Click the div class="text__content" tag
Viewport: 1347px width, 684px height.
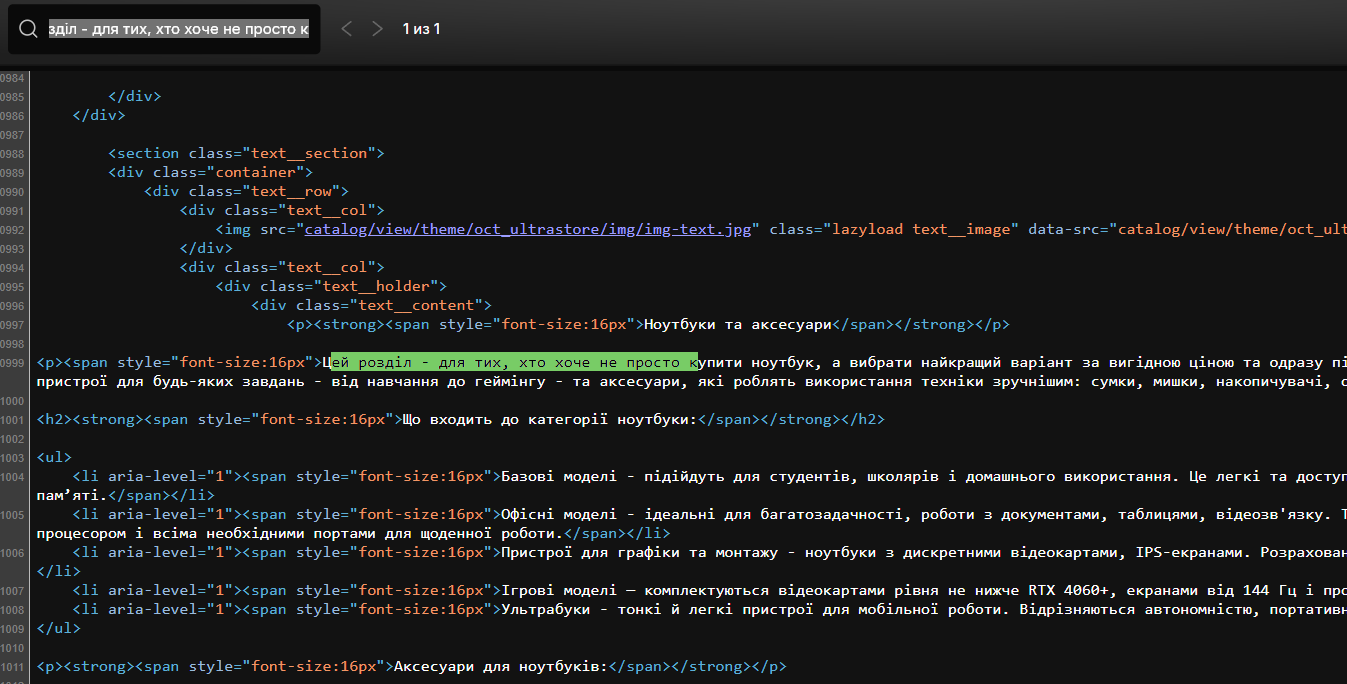[371, 305]
